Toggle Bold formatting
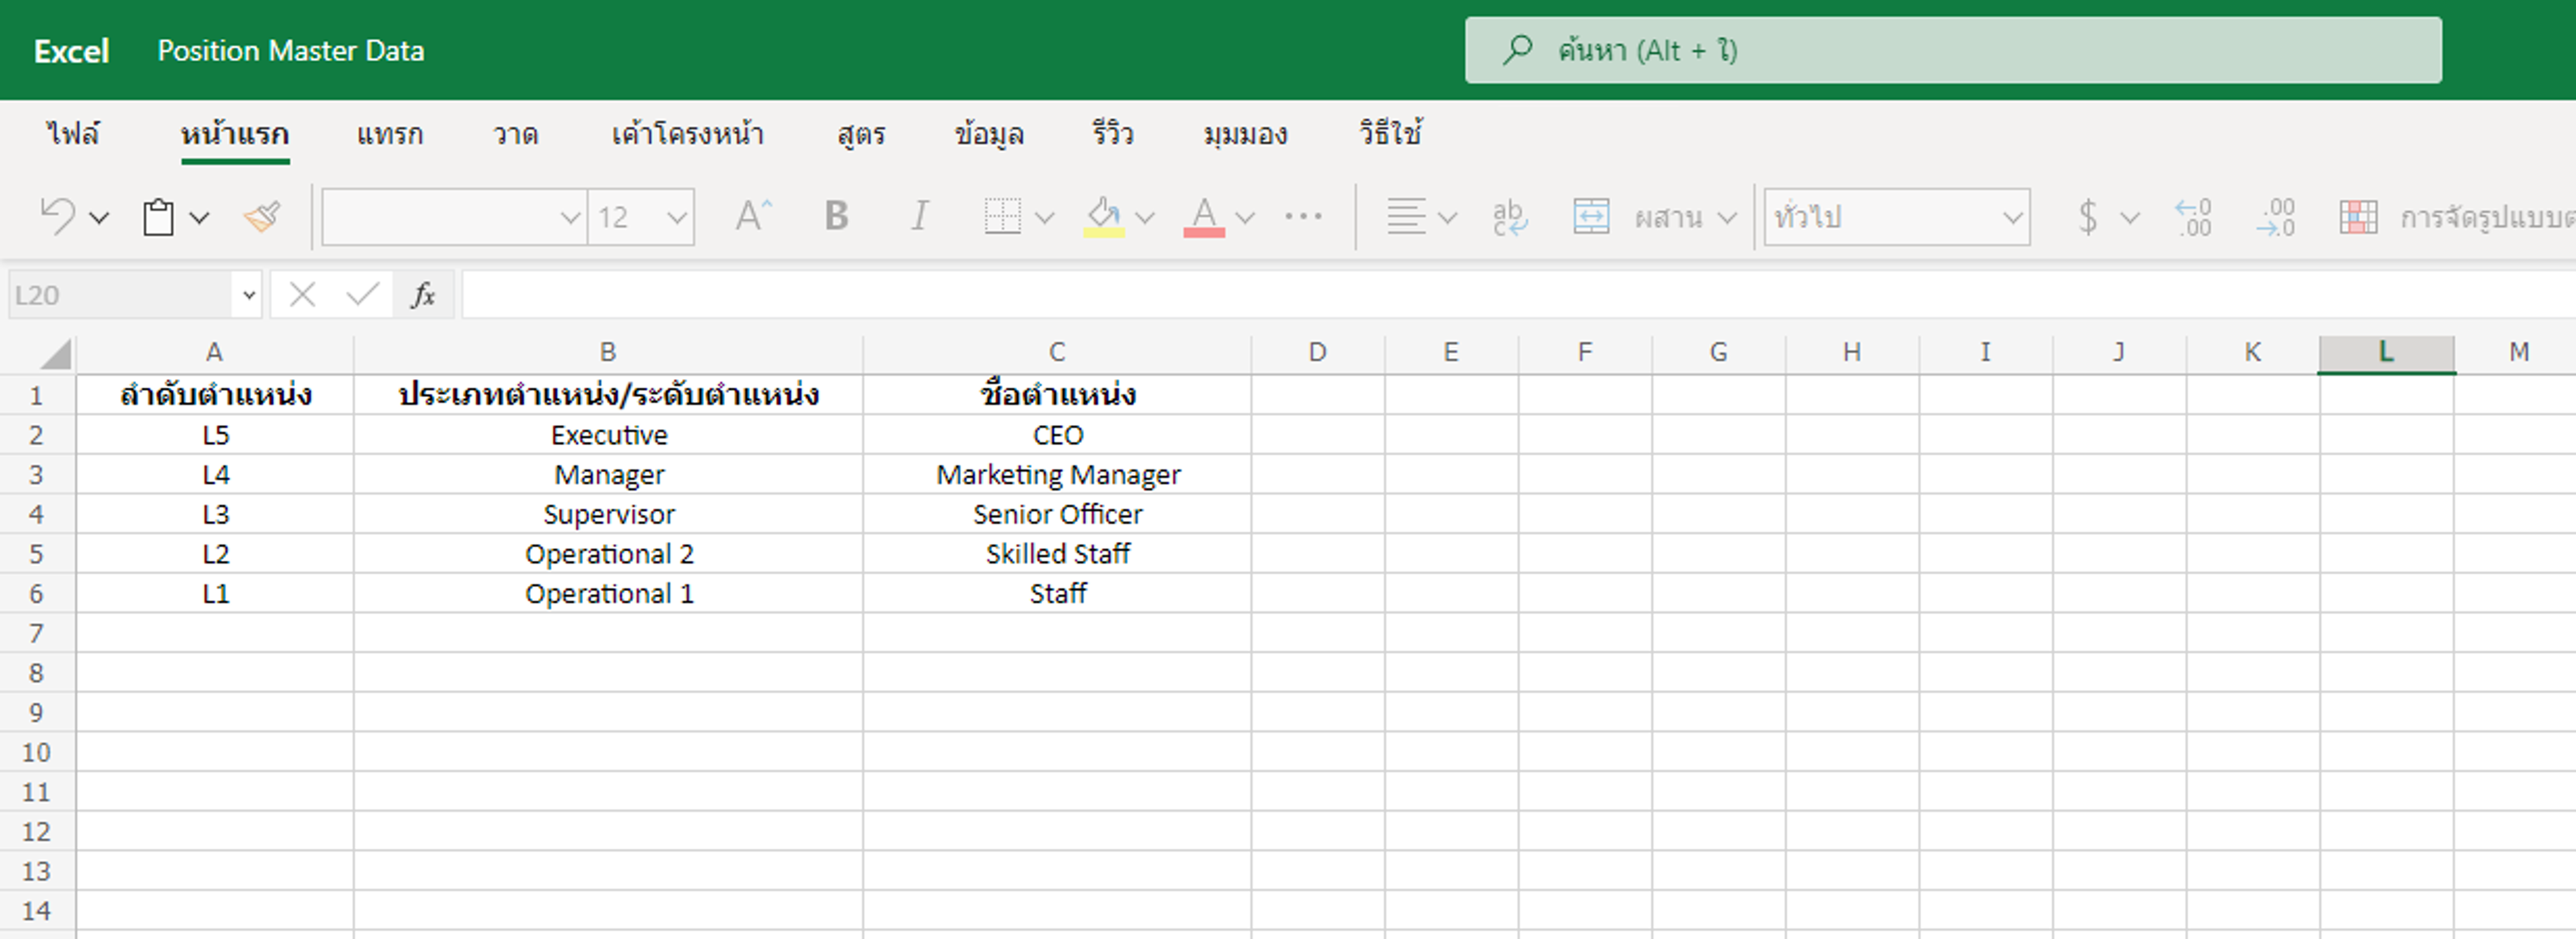The width and height of the screenshot is (2576, 939). (x=836, y=216)
